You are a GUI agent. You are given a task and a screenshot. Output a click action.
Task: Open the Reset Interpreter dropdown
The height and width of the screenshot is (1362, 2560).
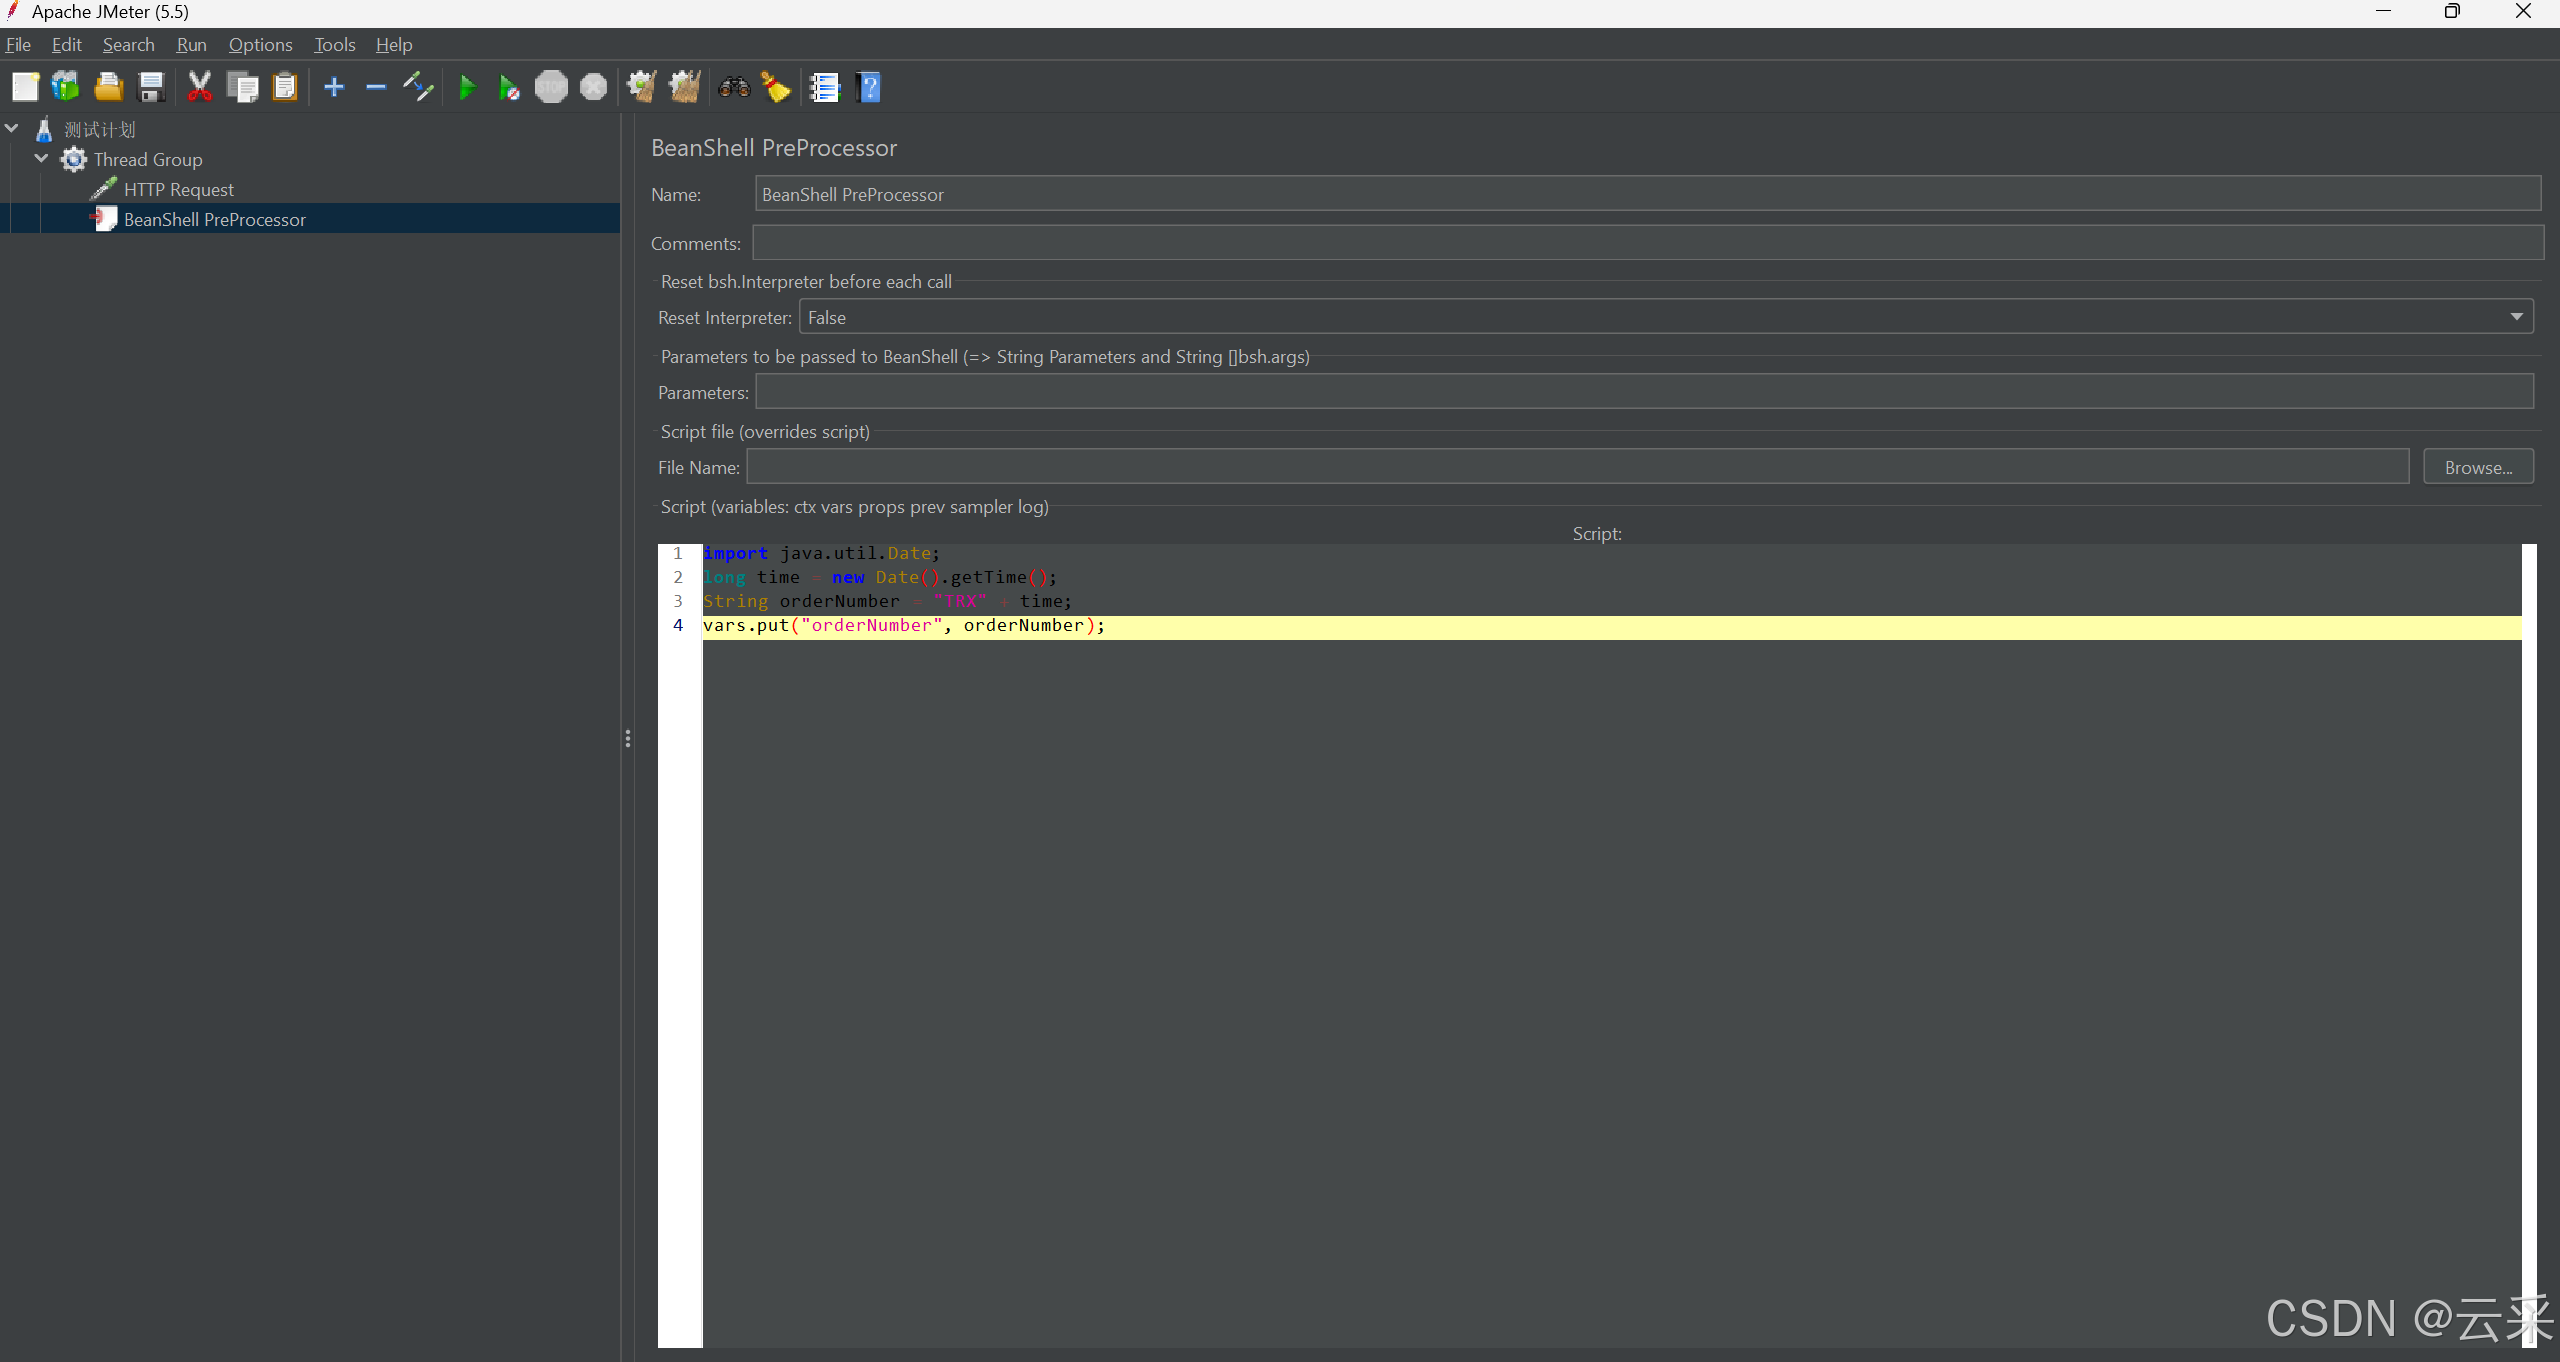coord(1666,317)
